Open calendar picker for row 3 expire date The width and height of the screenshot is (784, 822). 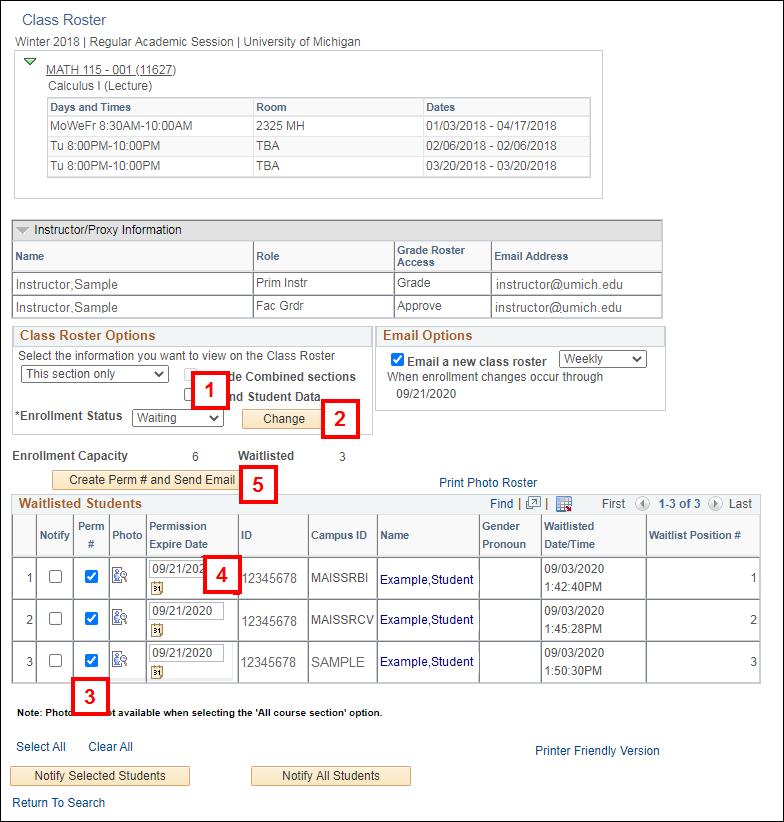[157, 672]
